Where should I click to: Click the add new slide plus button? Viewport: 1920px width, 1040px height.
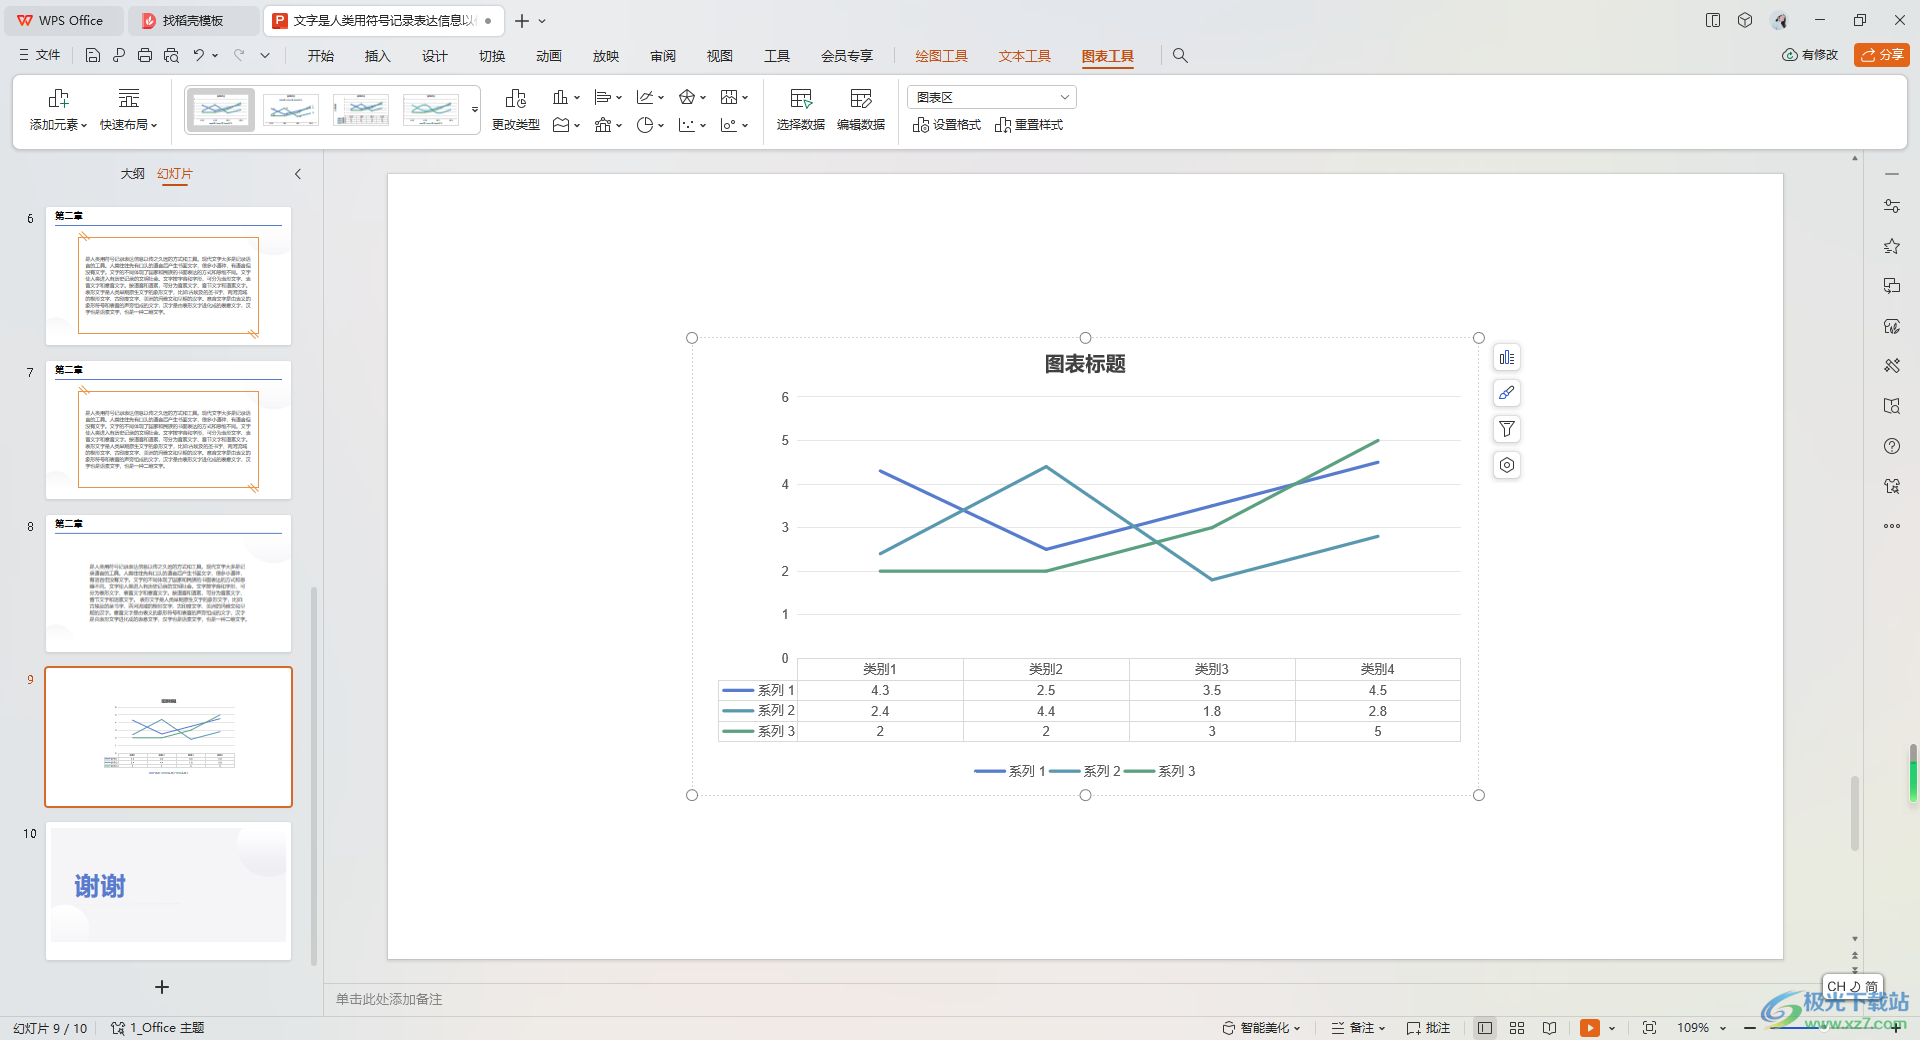pos(162,987)
